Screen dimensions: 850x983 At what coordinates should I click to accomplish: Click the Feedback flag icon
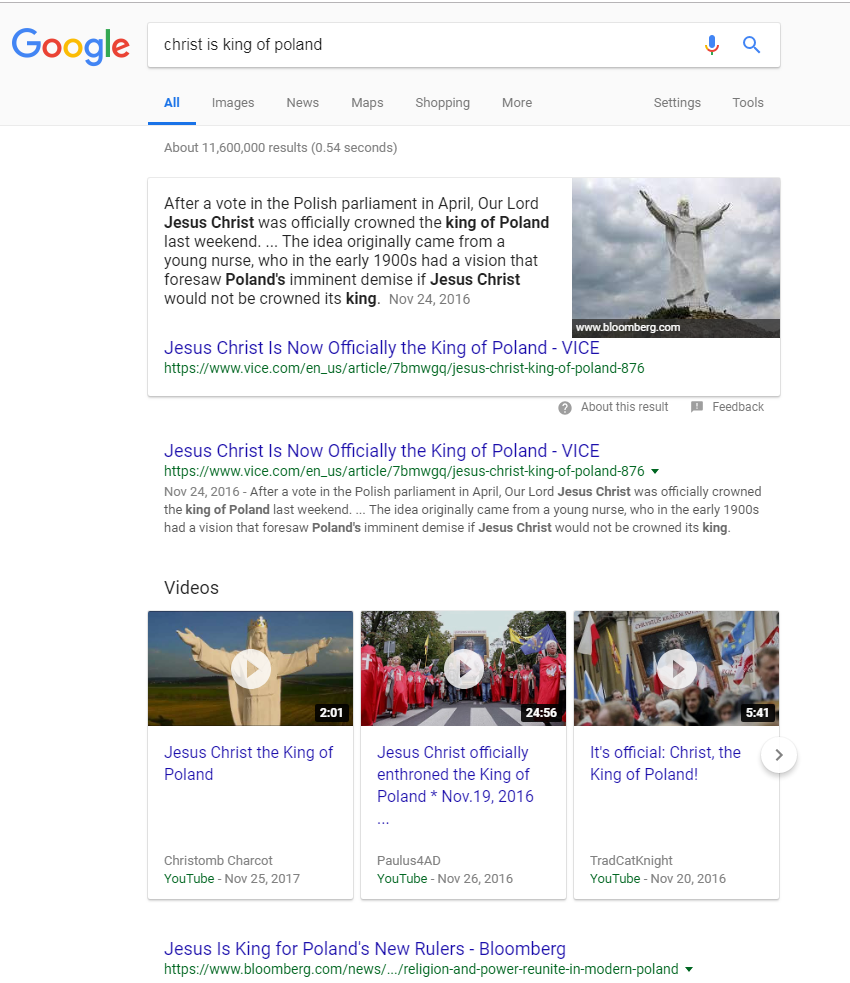click(696, 407)
